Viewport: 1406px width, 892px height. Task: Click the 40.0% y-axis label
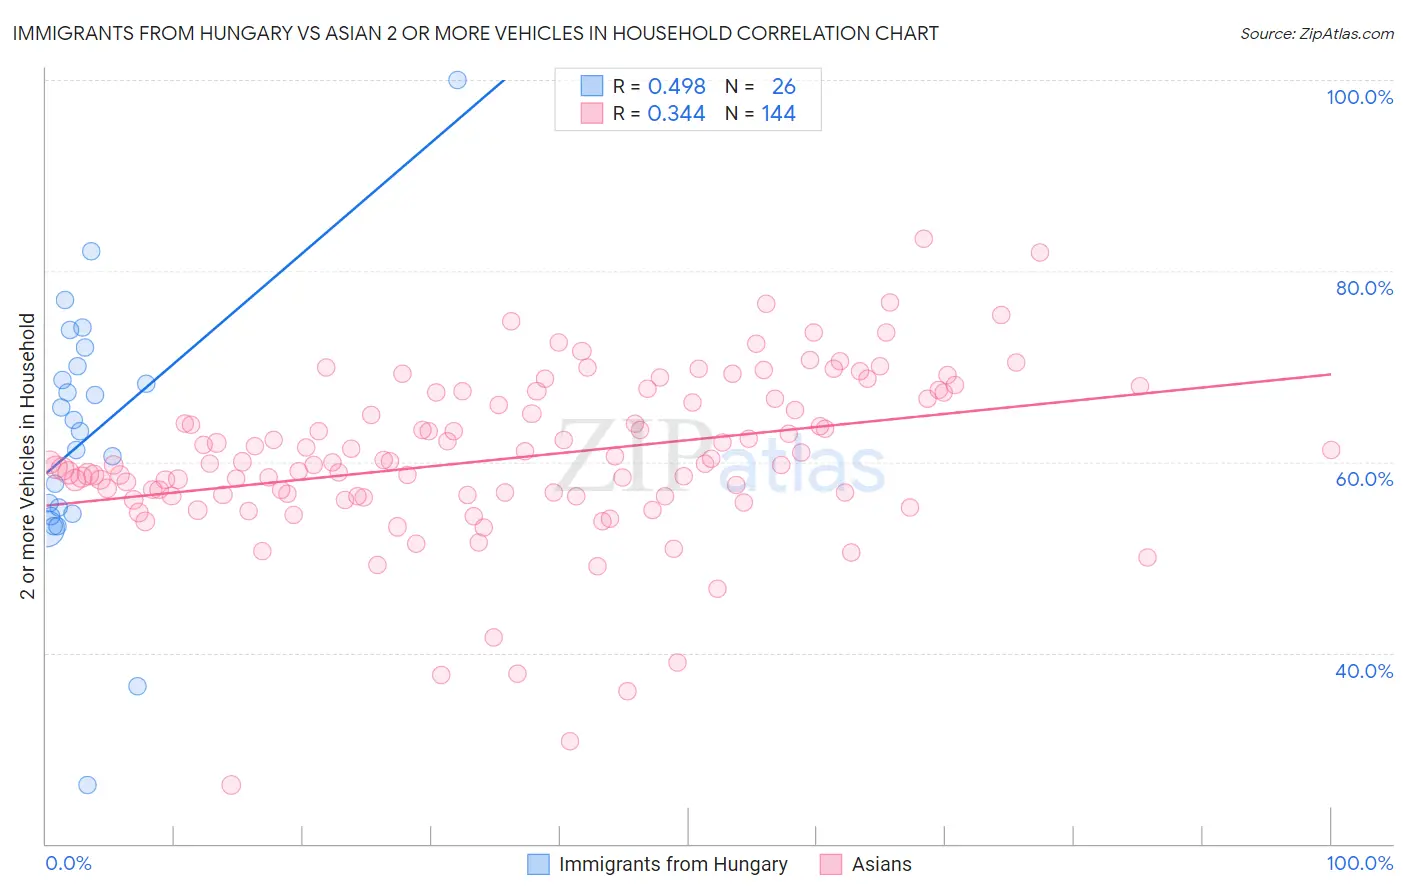pos(1364,671)
